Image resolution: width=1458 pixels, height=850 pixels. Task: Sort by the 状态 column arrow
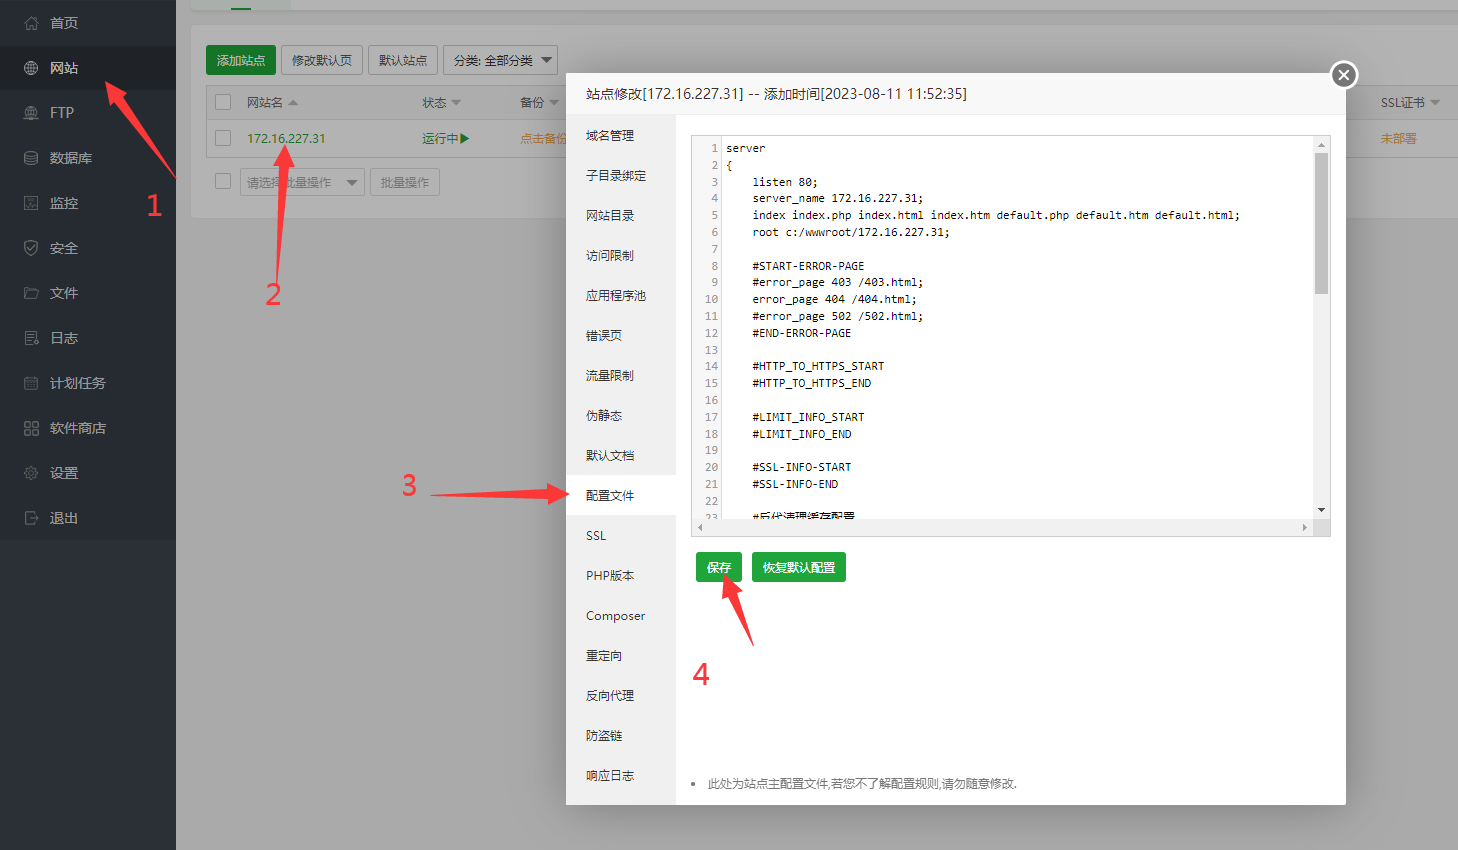456,103
